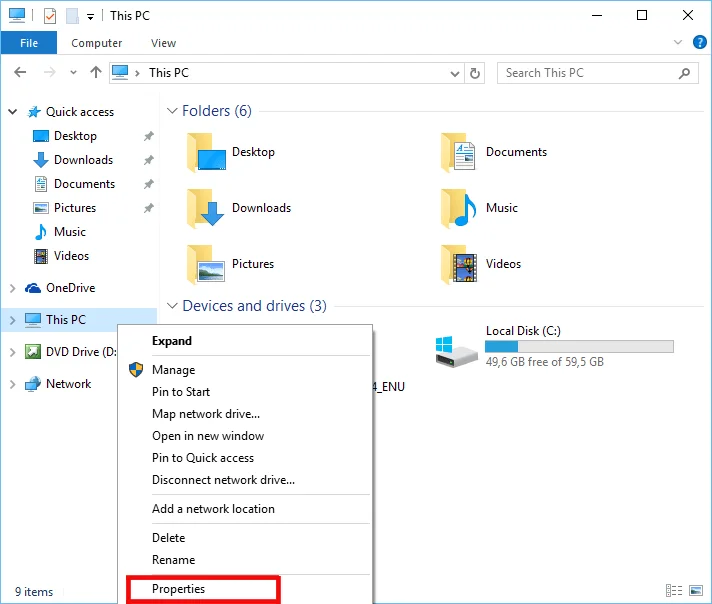Open the address bar history dropdown
This screenshot has width=712, height=604.
[x=455, y=73]
